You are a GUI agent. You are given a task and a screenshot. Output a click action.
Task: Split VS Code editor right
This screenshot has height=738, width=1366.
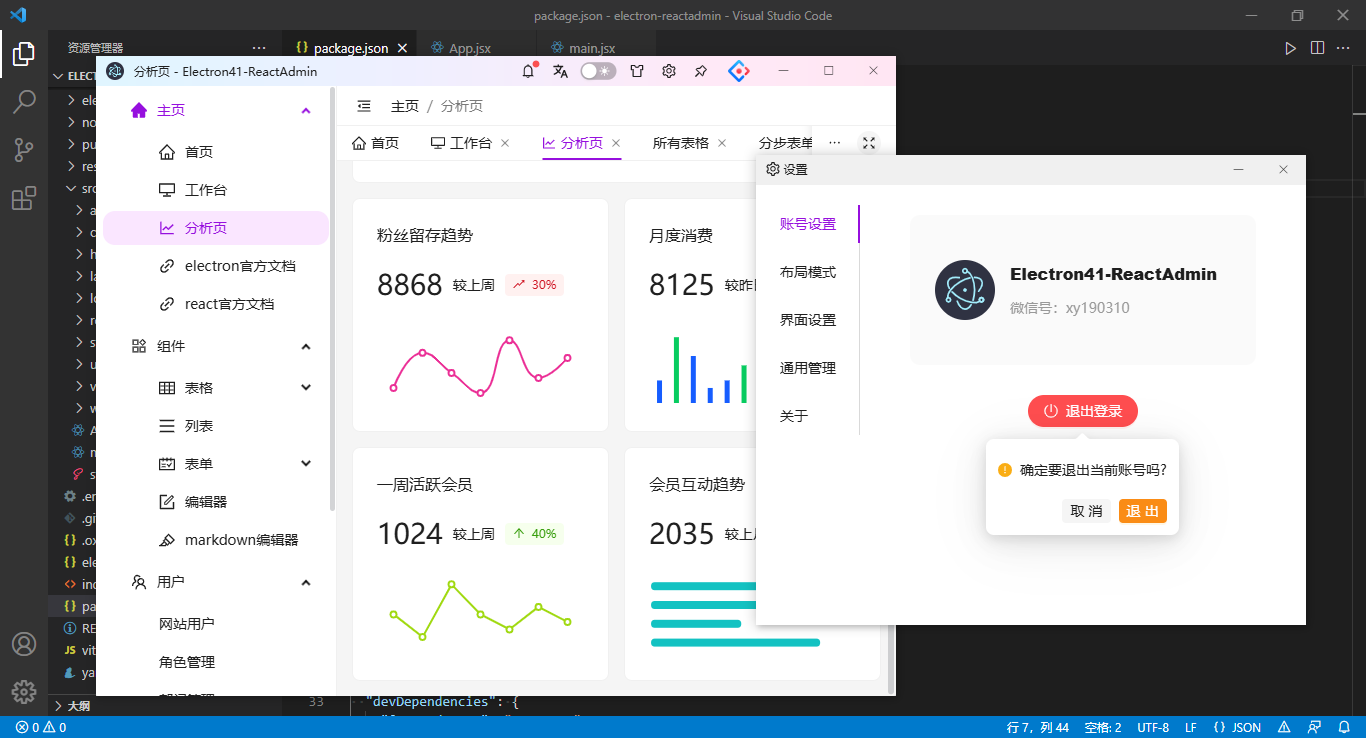click(1317, 48)
